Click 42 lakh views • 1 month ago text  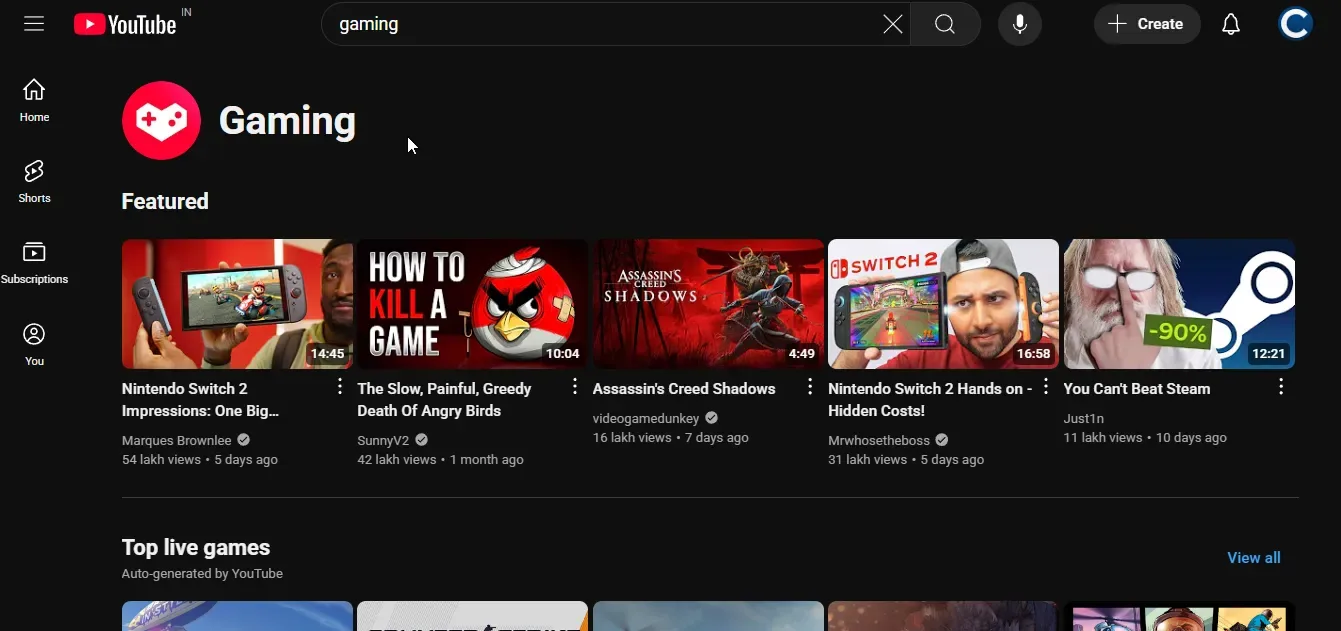(x=440, y=460)
